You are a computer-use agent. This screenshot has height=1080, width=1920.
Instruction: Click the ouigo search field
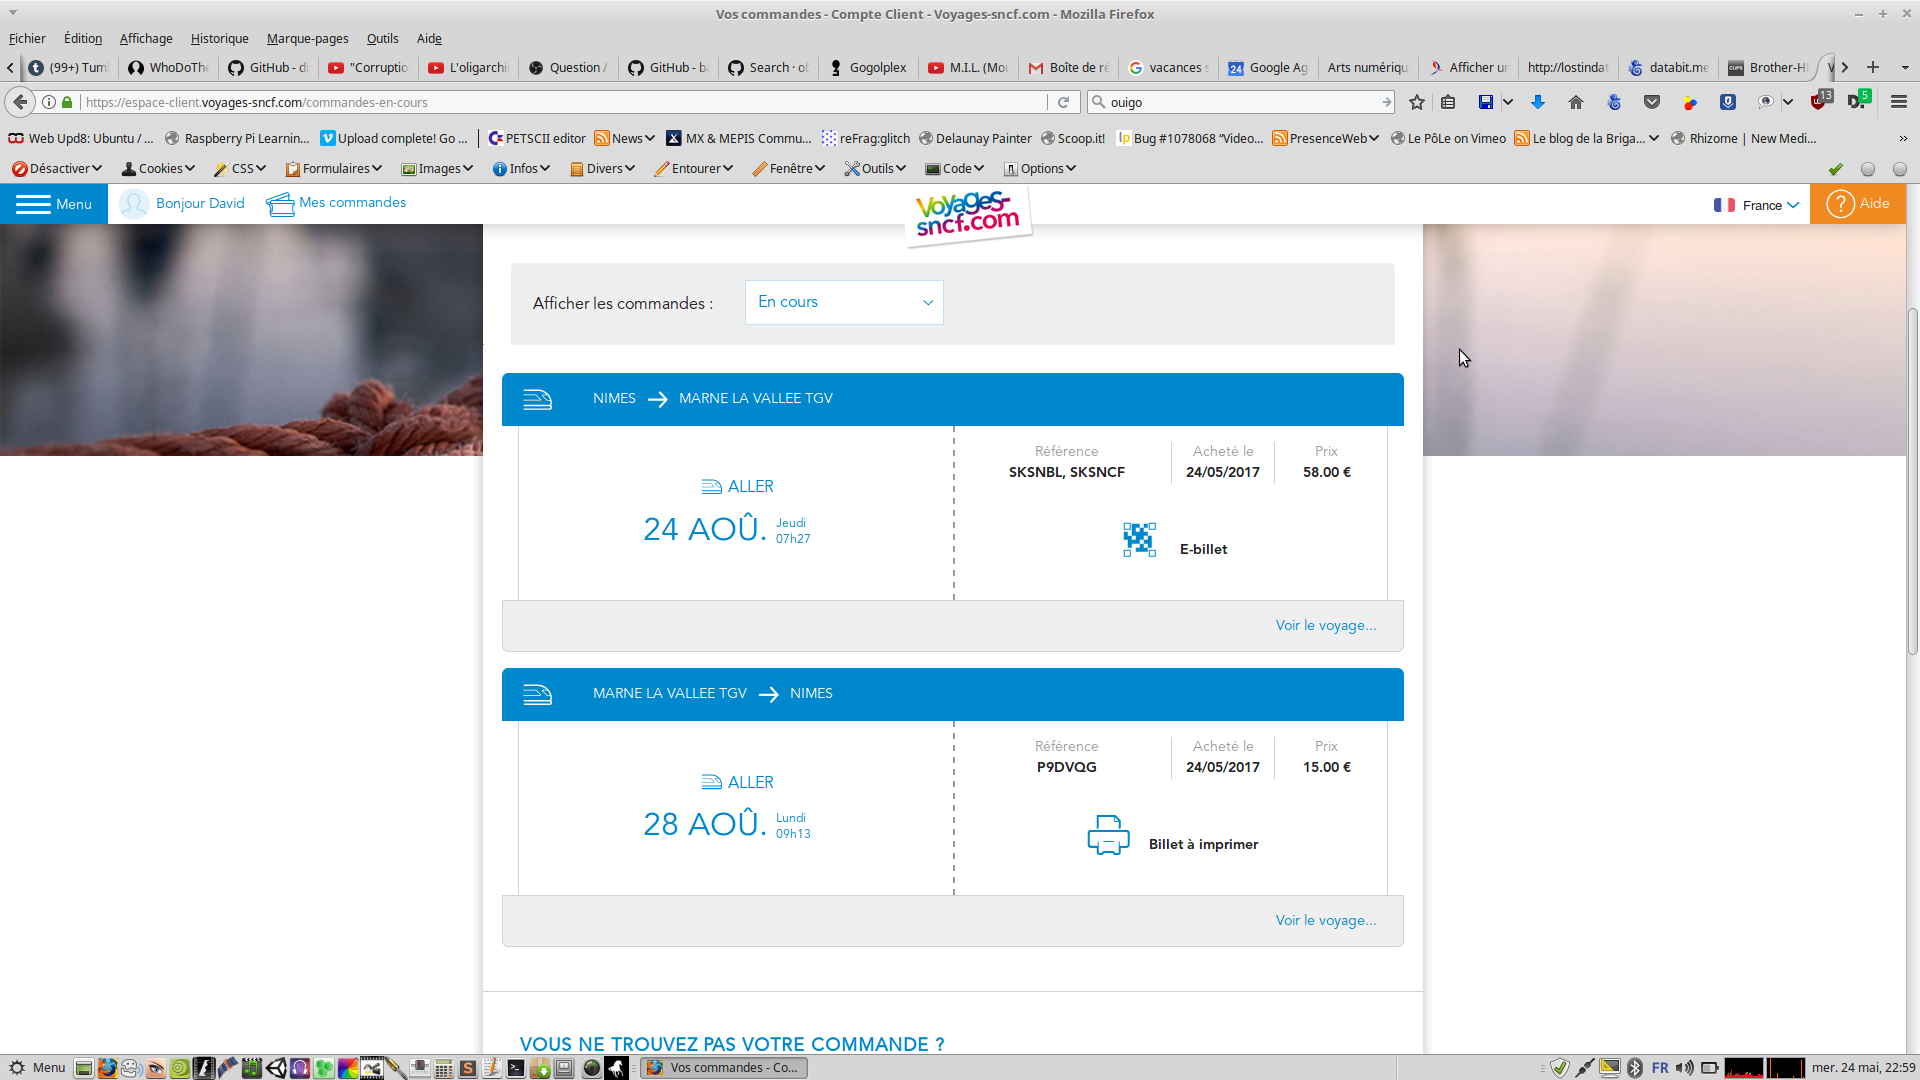[x=1240, y=102]
